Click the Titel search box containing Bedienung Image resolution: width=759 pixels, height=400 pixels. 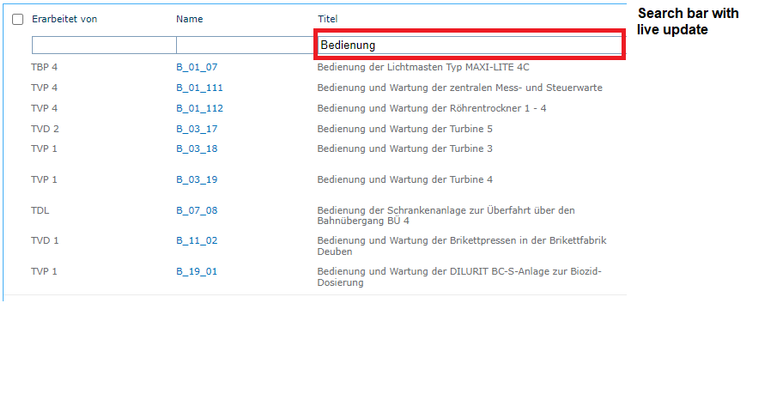coord(470,45)
